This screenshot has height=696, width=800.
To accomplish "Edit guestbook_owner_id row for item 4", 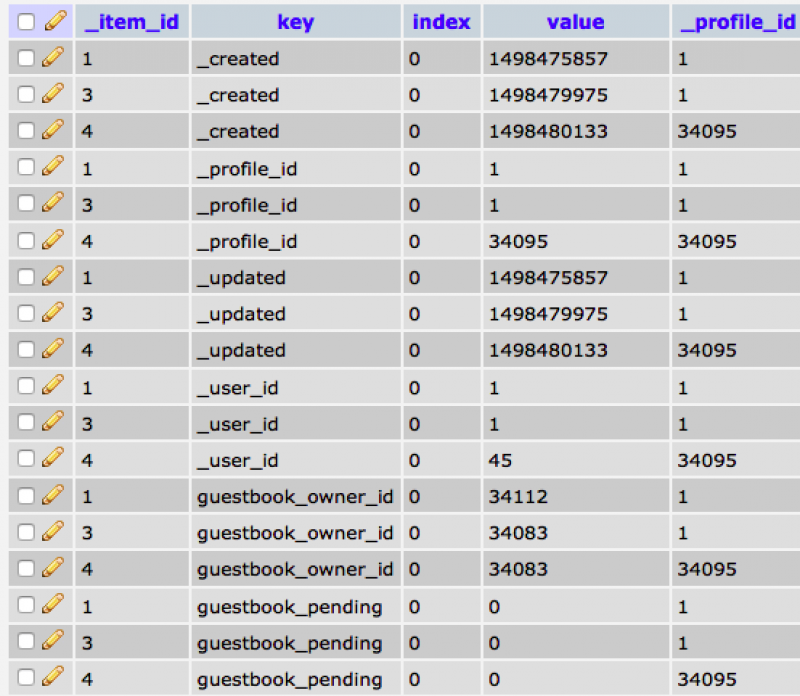I will (x=53, y=567).
